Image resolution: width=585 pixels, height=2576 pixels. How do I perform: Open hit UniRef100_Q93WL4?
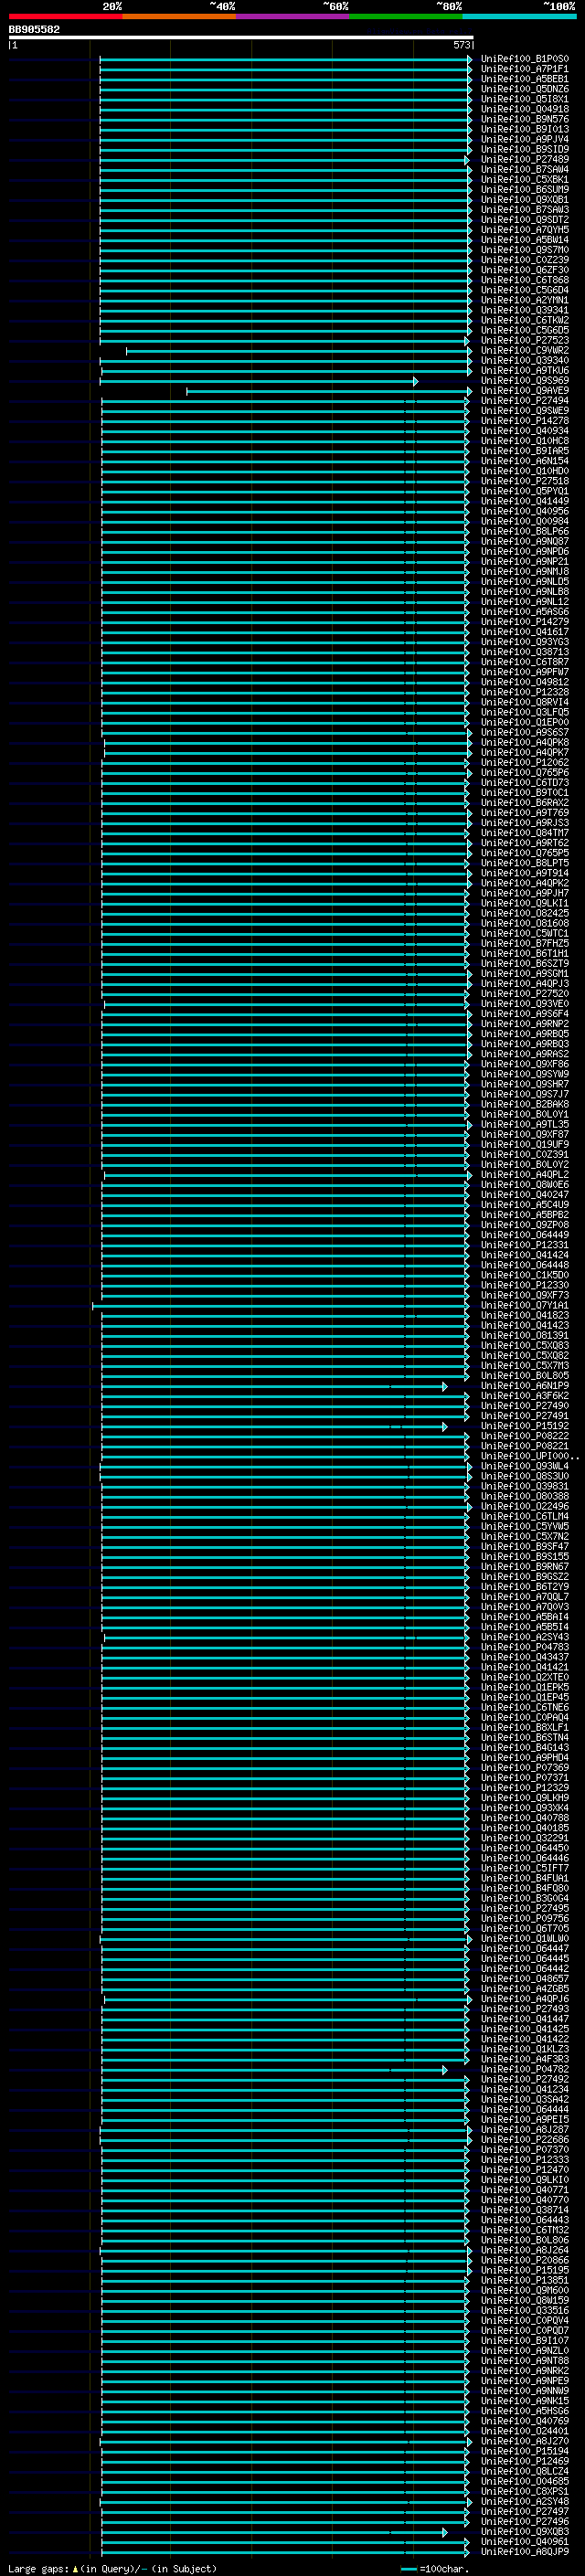pos(524,1466)
